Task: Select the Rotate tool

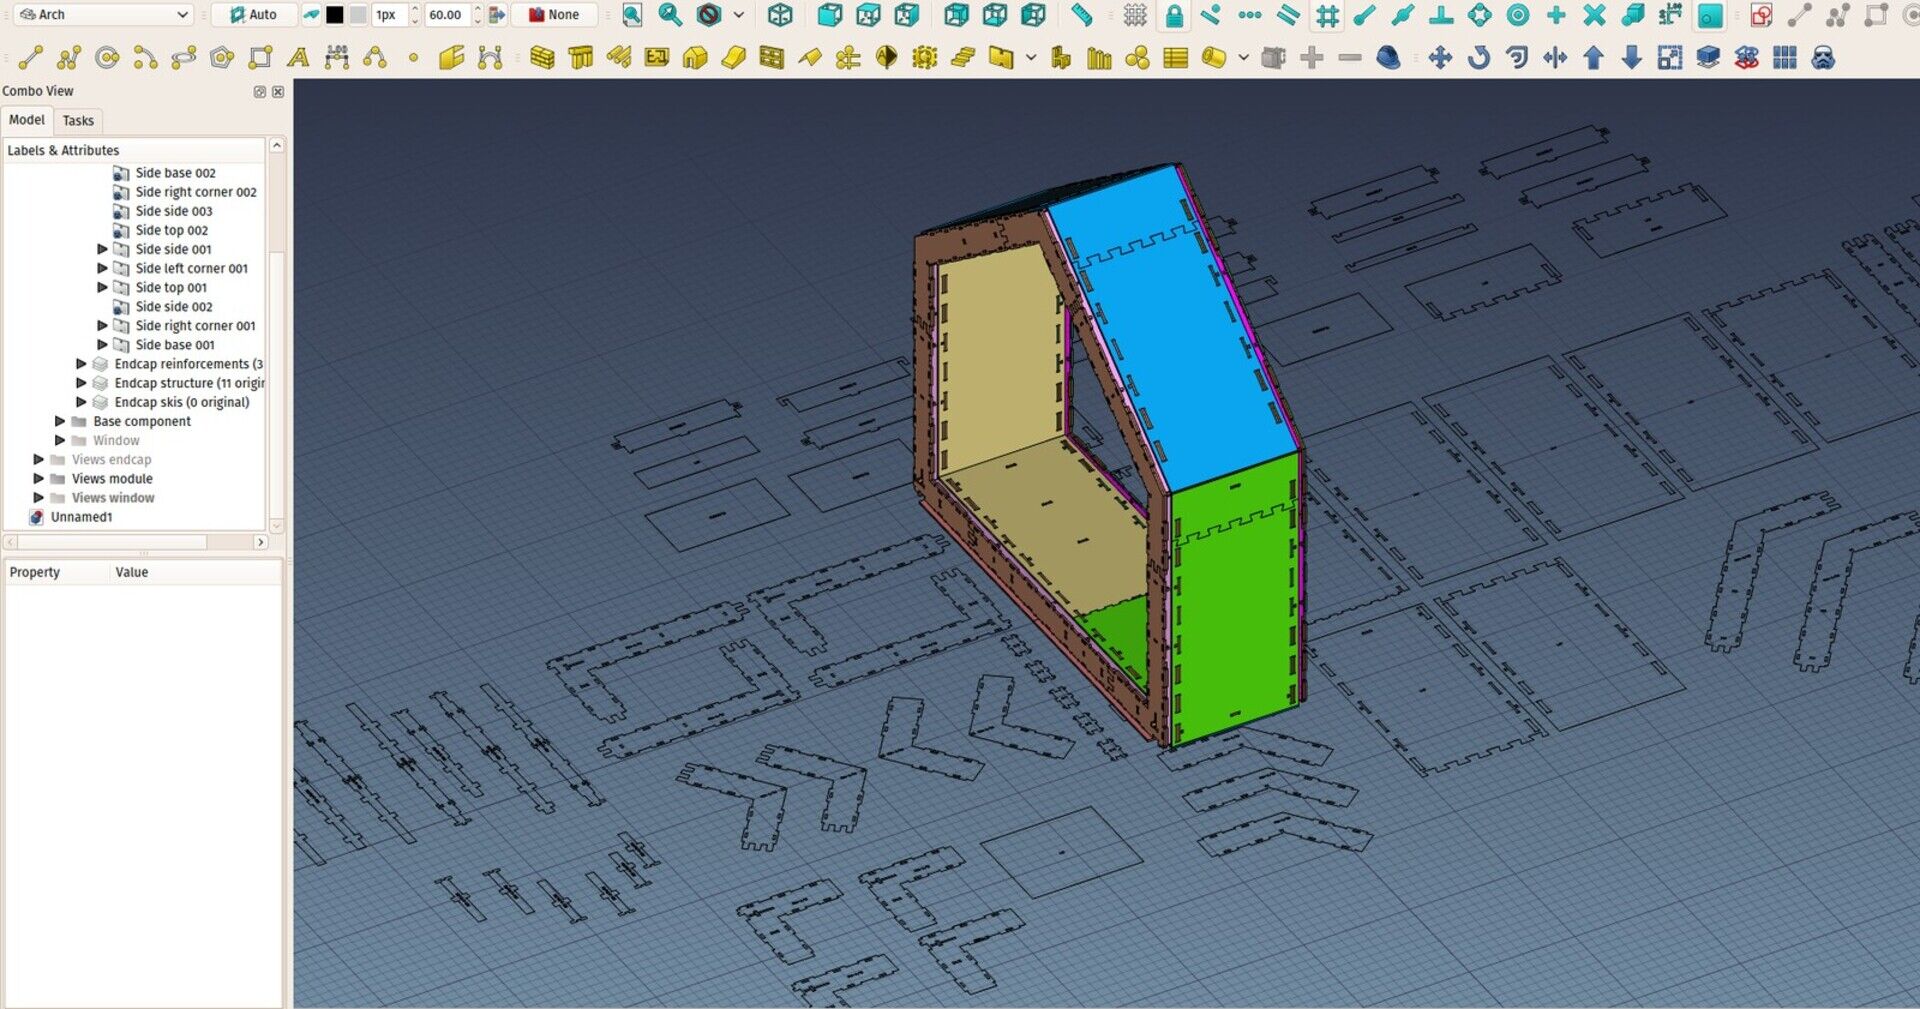Action: pyautogui.click(x=1479, y=58)
